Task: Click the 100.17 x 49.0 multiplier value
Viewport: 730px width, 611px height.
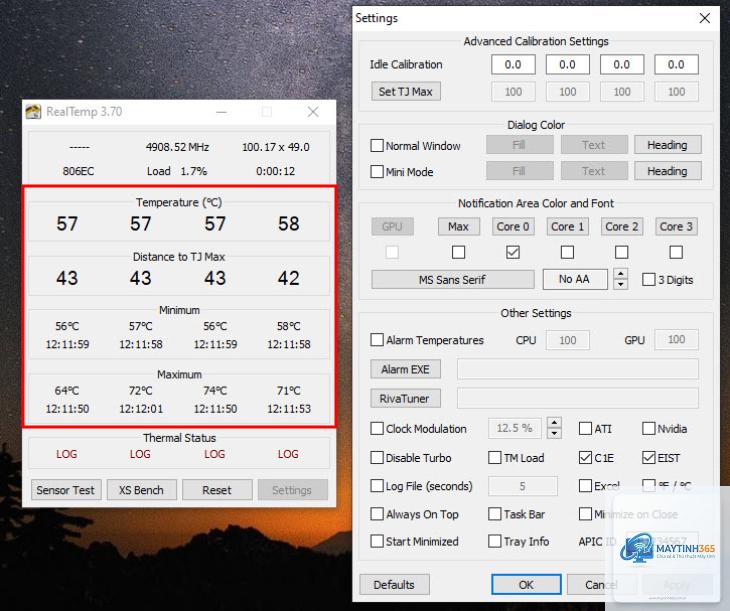Action: (276, 147)
